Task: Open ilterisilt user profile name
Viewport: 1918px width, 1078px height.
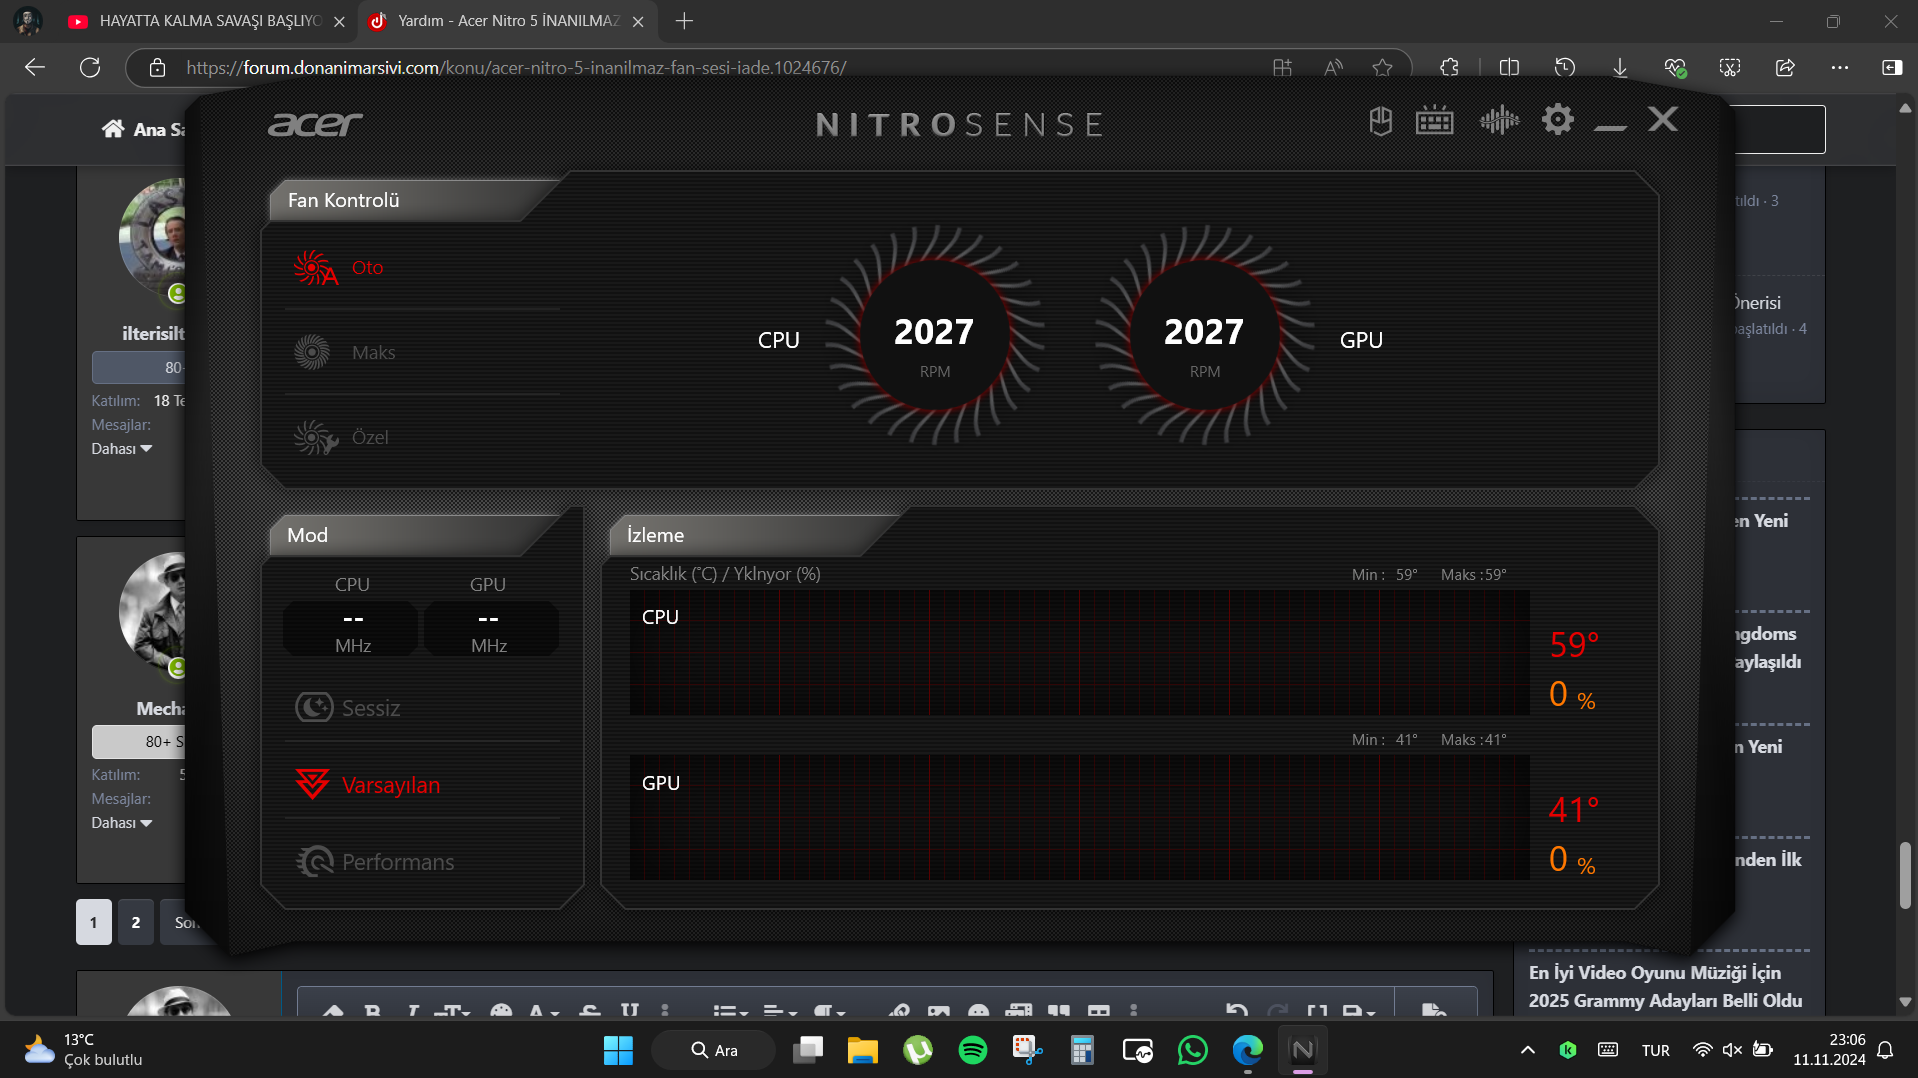Action: [x=153, y=333]
